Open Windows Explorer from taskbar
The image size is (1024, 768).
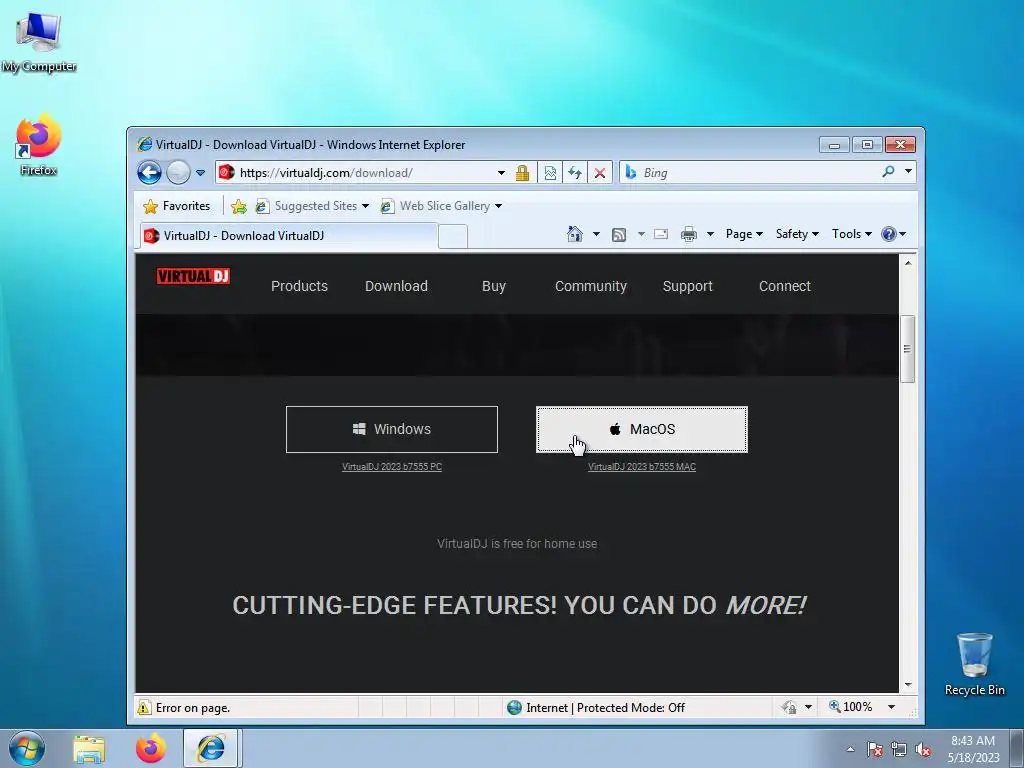pyautogui.click(x=89, y=749)
